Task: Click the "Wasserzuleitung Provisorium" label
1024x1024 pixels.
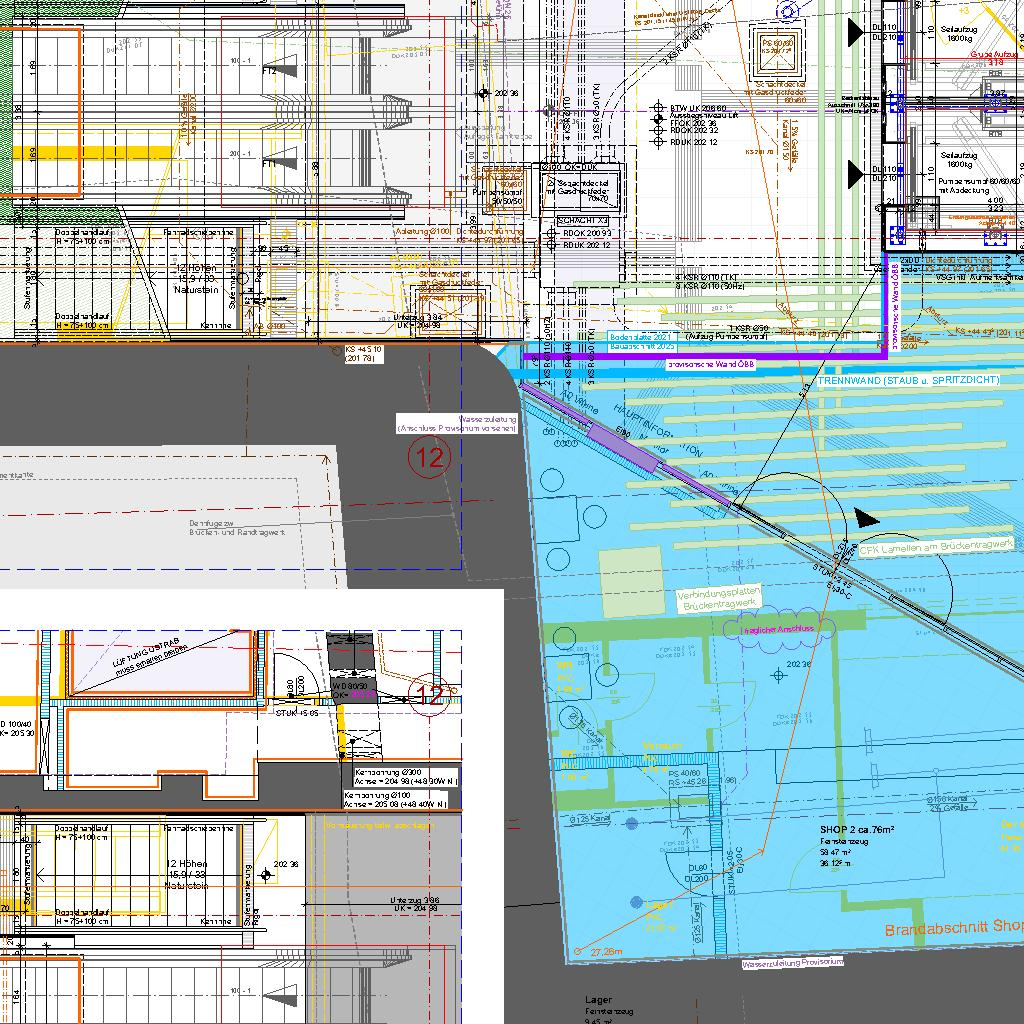Action: click(x=792, y=963)
